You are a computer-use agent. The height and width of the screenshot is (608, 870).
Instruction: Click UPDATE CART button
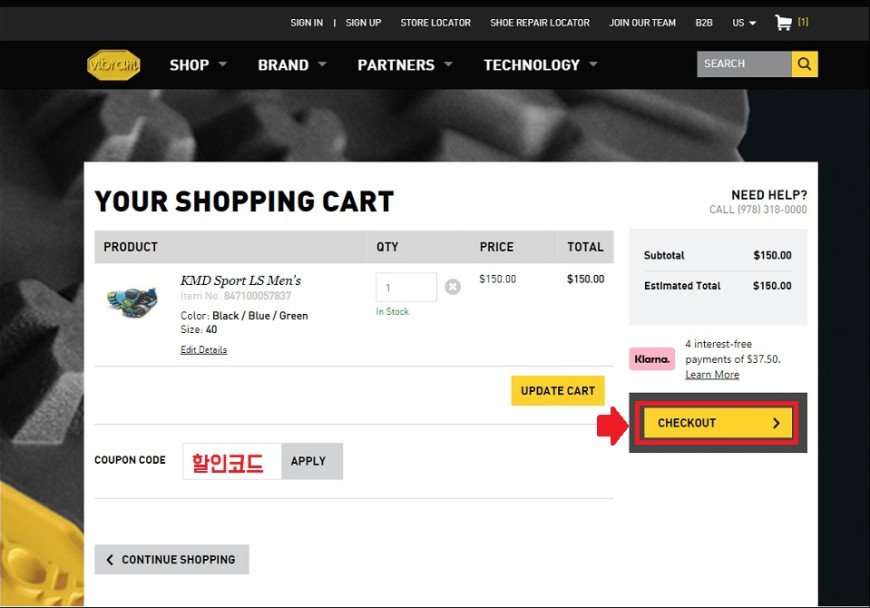(558, 391)
